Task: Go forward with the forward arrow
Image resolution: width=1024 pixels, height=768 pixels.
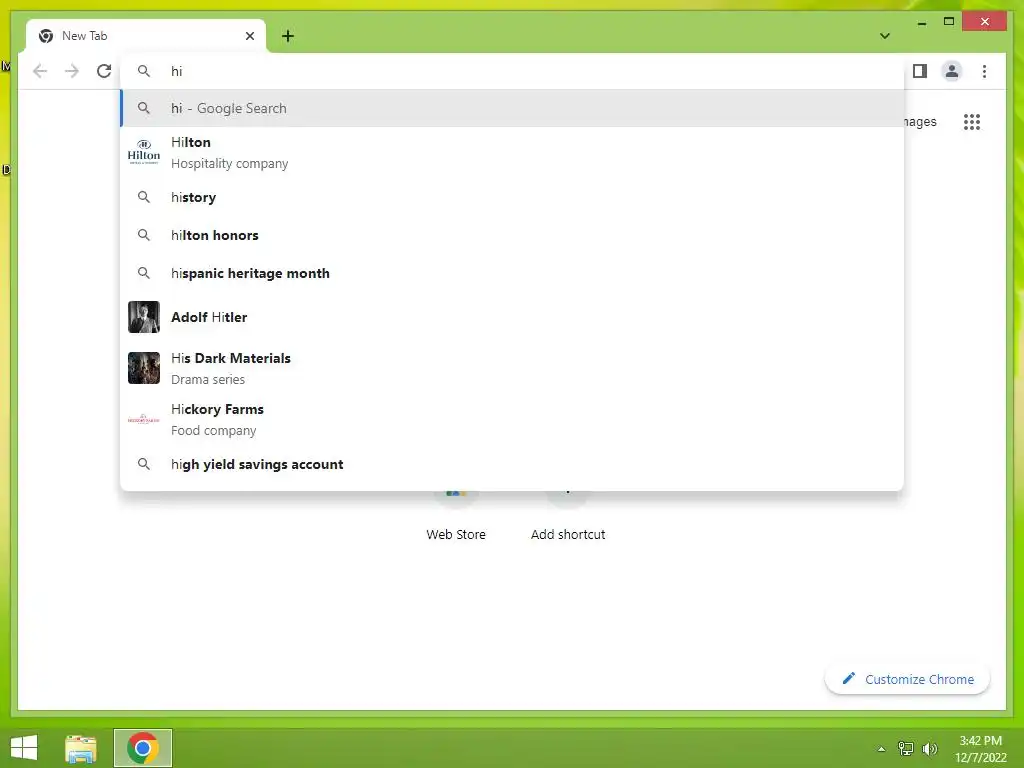Action: pyautogui.click(x=72, y=71)
